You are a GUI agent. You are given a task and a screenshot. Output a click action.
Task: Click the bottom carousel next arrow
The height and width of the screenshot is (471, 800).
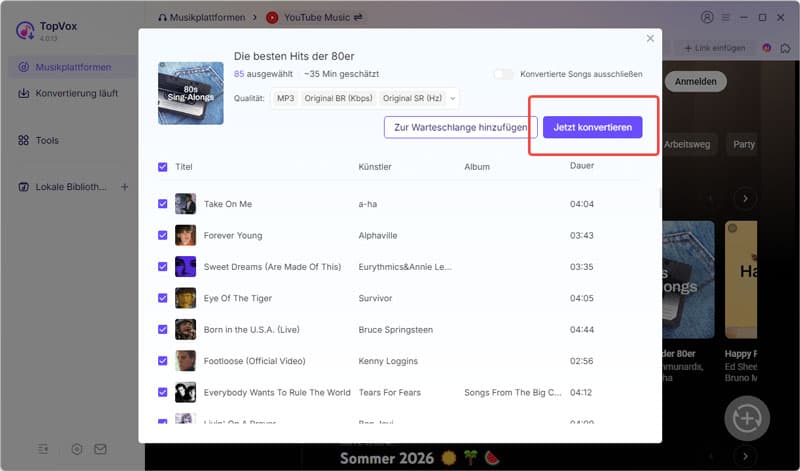coord(745,456)
